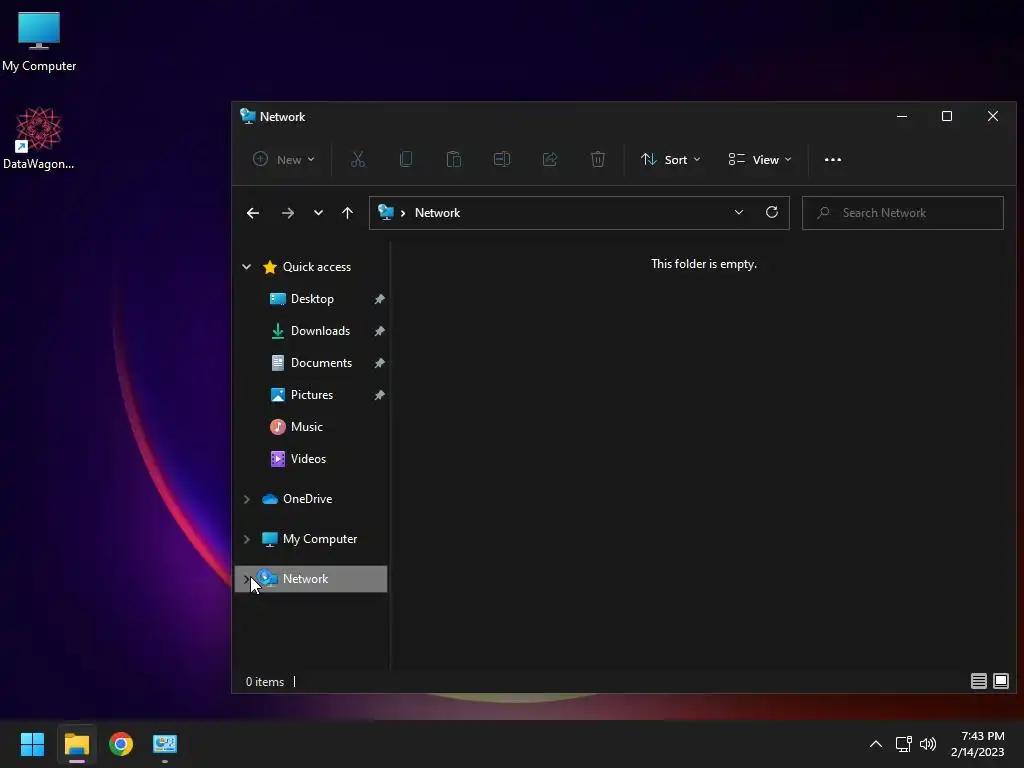Click the network icon in address bar
This screenshot has width=1024, height=768.
click(x=386, y=212)
